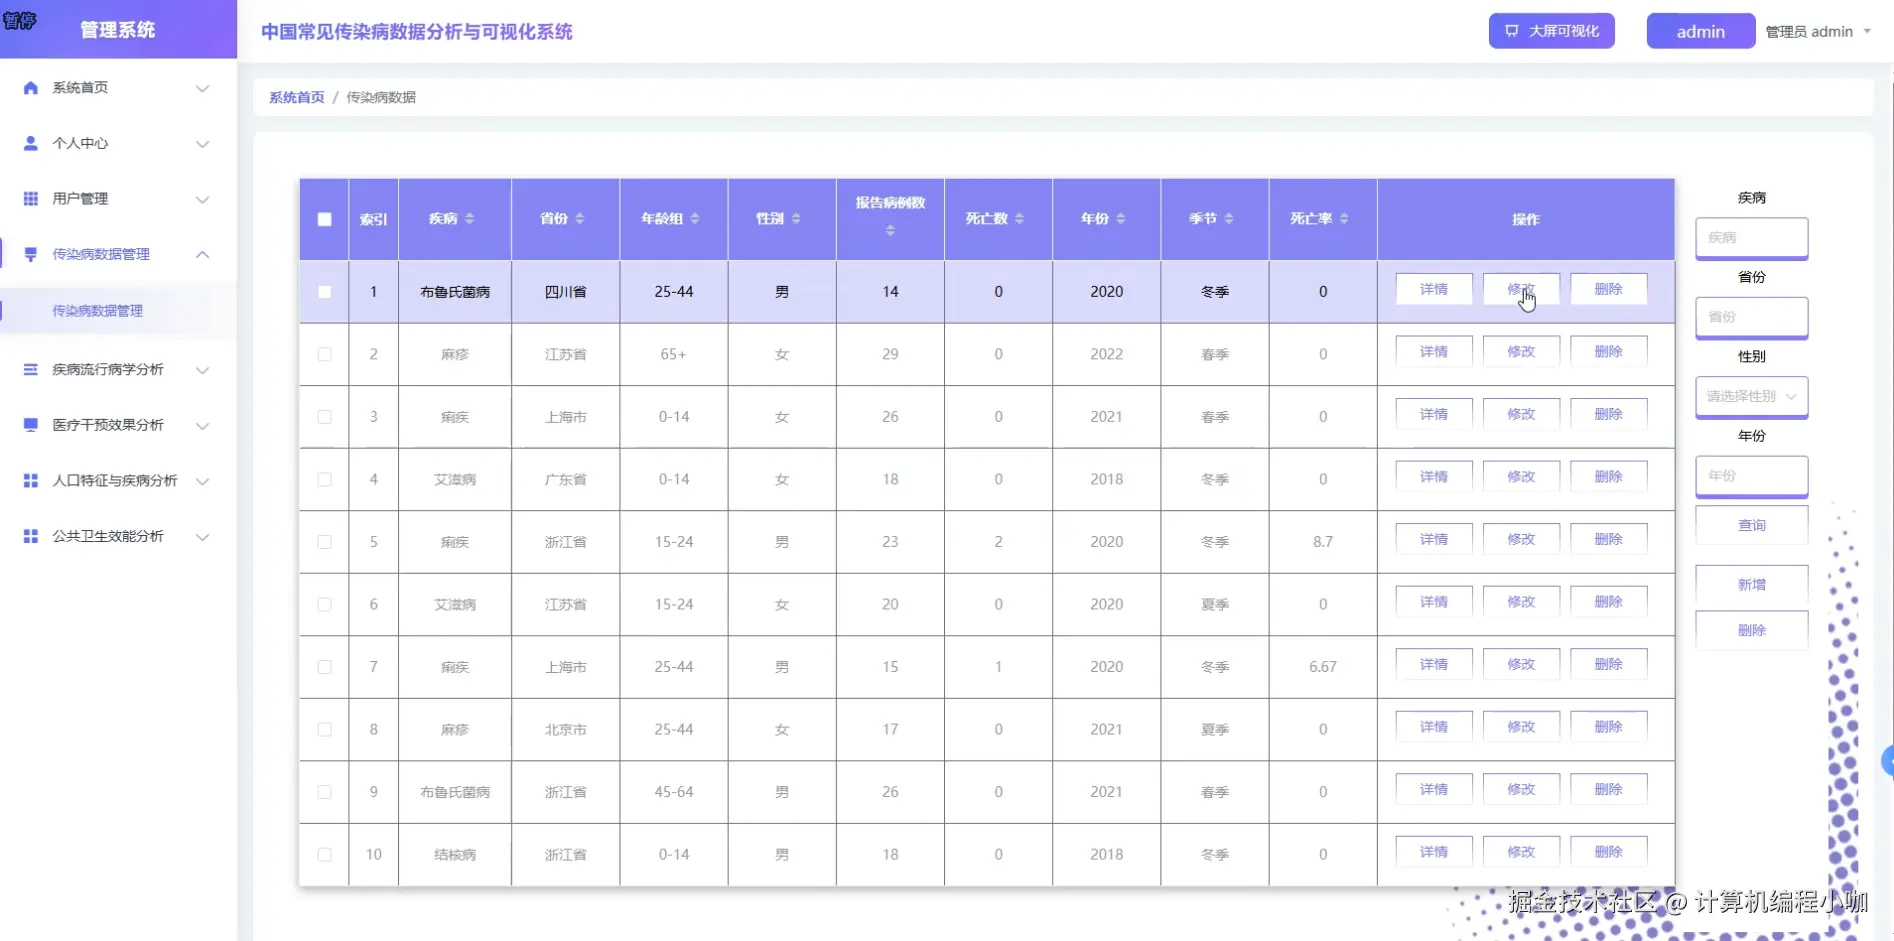The height and width of the screenshot is (941, 1894).
Task: Expand the 个人中心 sidebar menu chevron
Action: pos(202,144)
